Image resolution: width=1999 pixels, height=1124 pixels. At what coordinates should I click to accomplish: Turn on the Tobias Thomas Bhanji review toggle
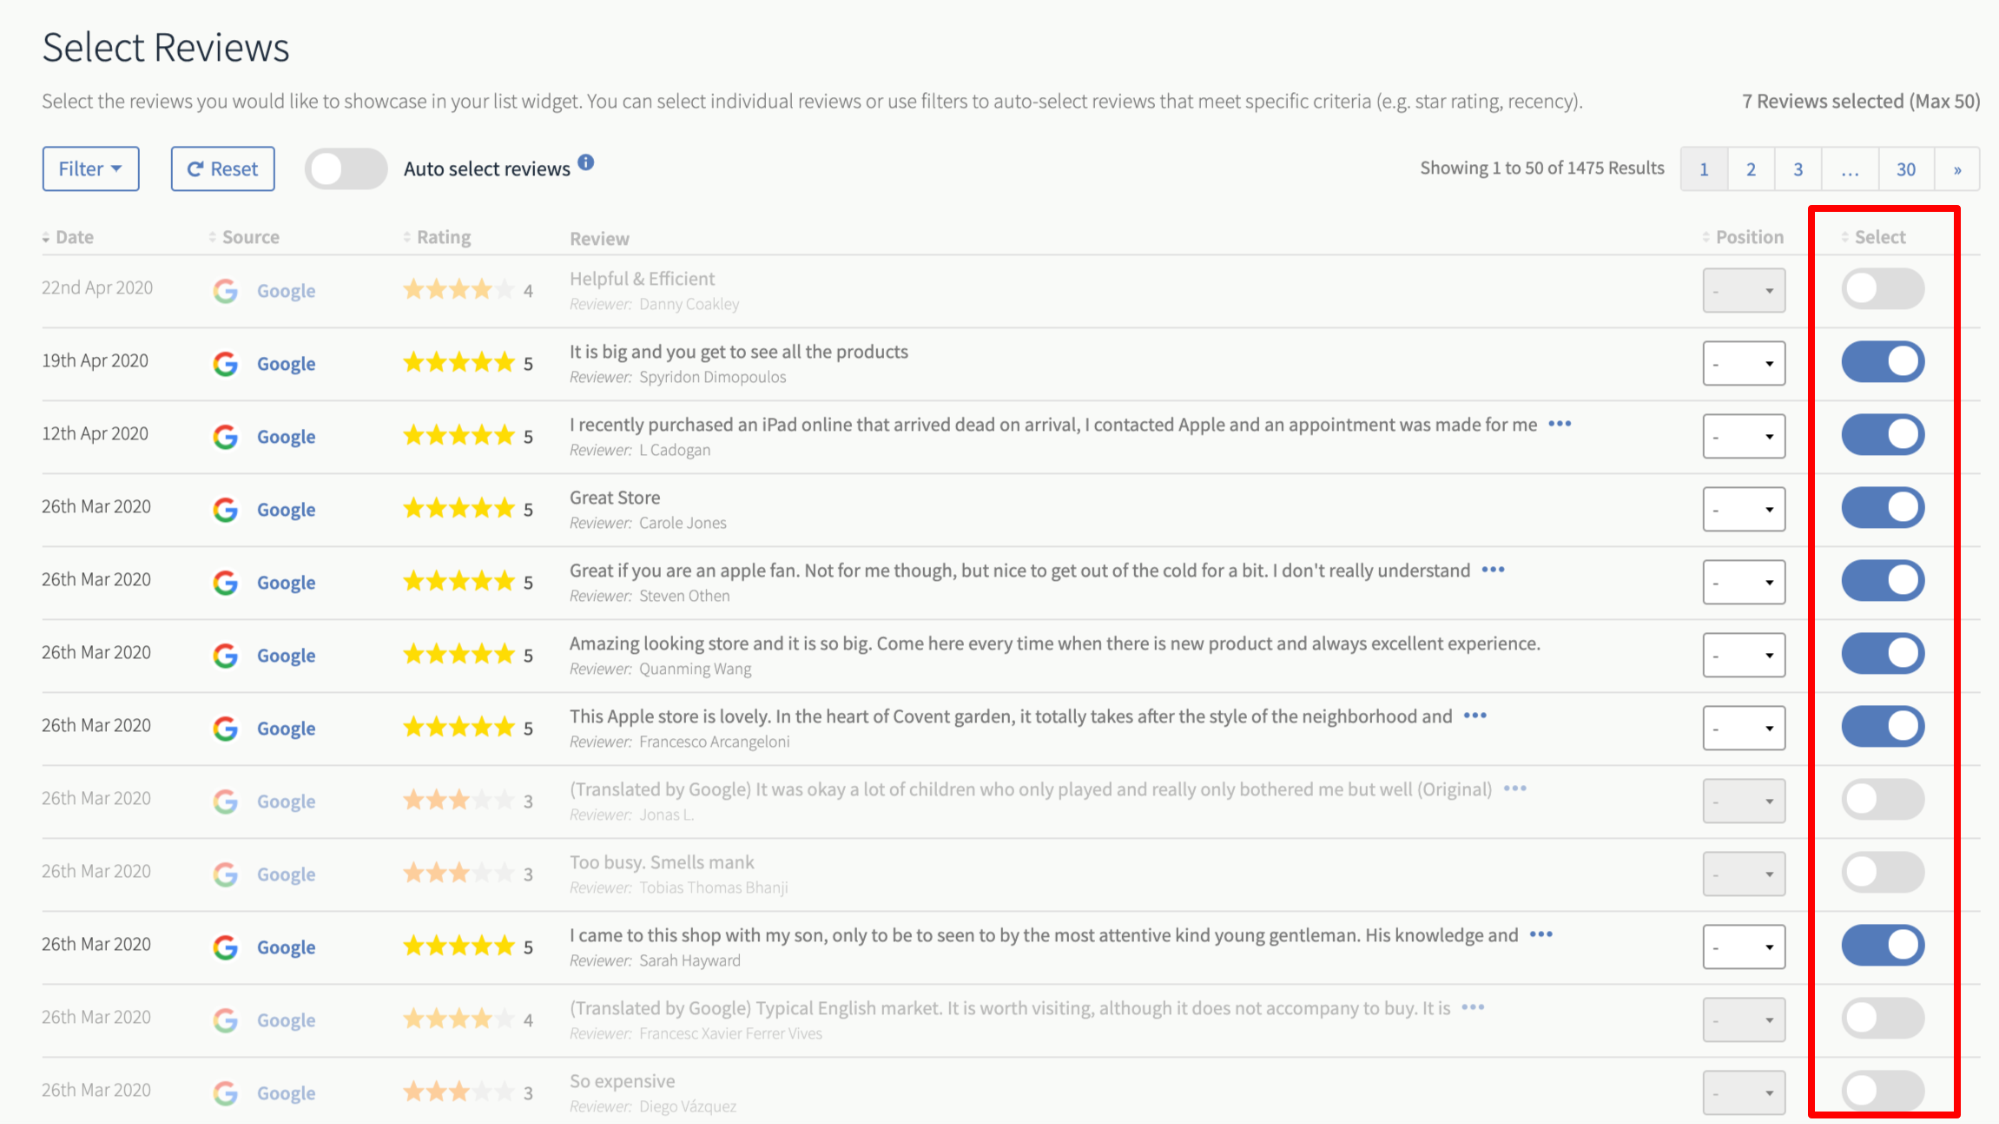(x=1883, y=873)
